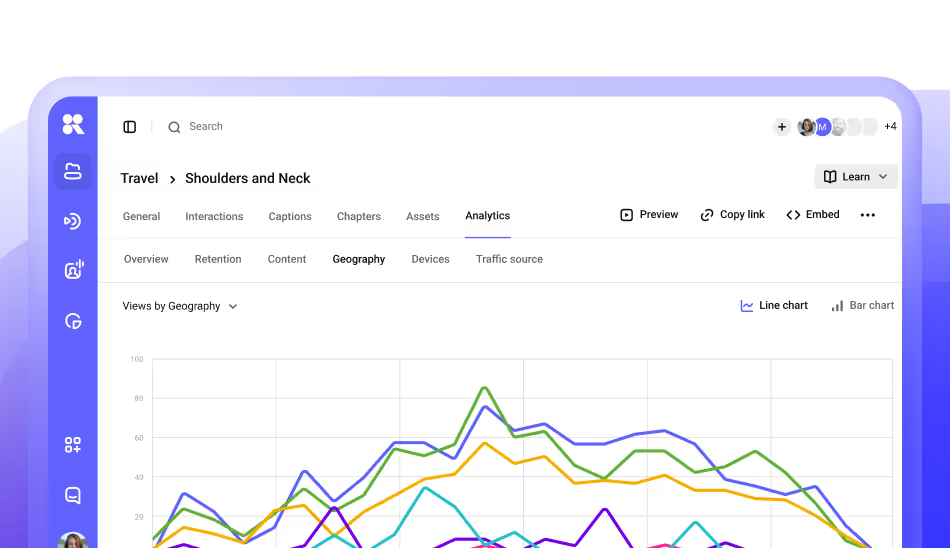Open the Traffic source sub-tab
Viewport: 950px width, 548px height.
[x=509, y=259]
